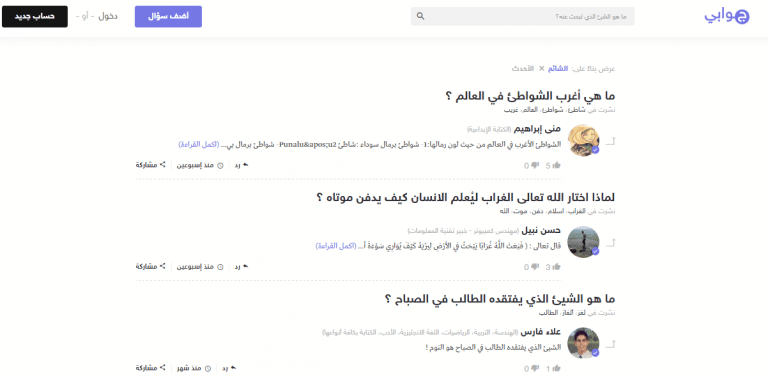Open Mona Ibrahim's profile picture

click(x=583, y=141)
